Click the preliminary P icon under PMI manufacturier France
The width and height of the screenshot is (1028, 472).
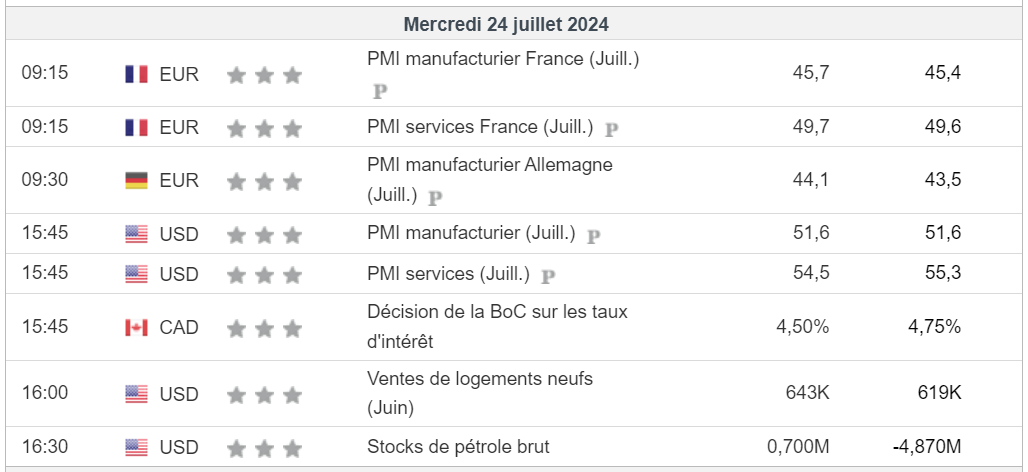tap(380, 91)
